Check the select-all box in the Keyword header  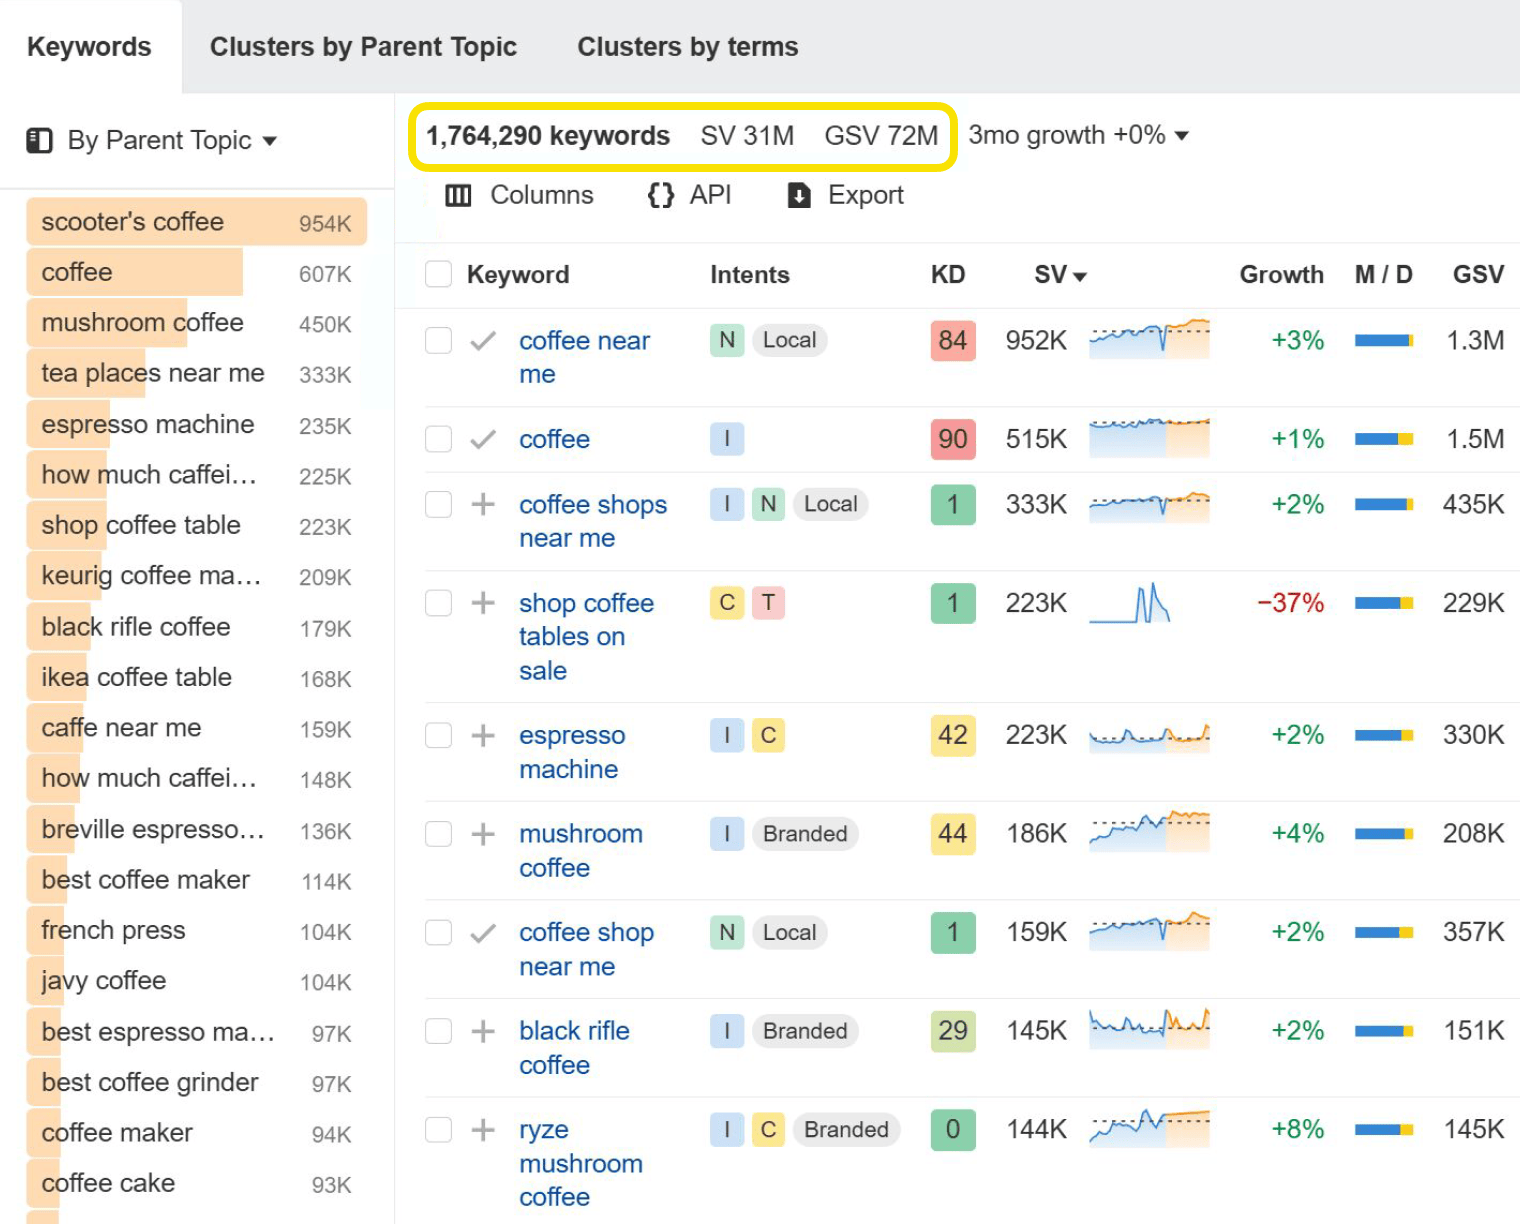click(x=438, y=274)
